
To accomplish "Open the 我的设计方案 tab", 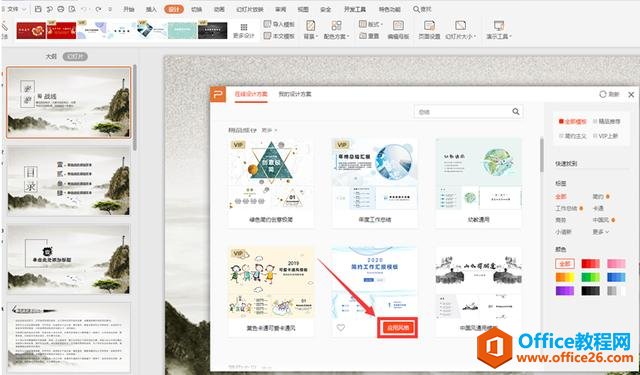I will (295, 94).
